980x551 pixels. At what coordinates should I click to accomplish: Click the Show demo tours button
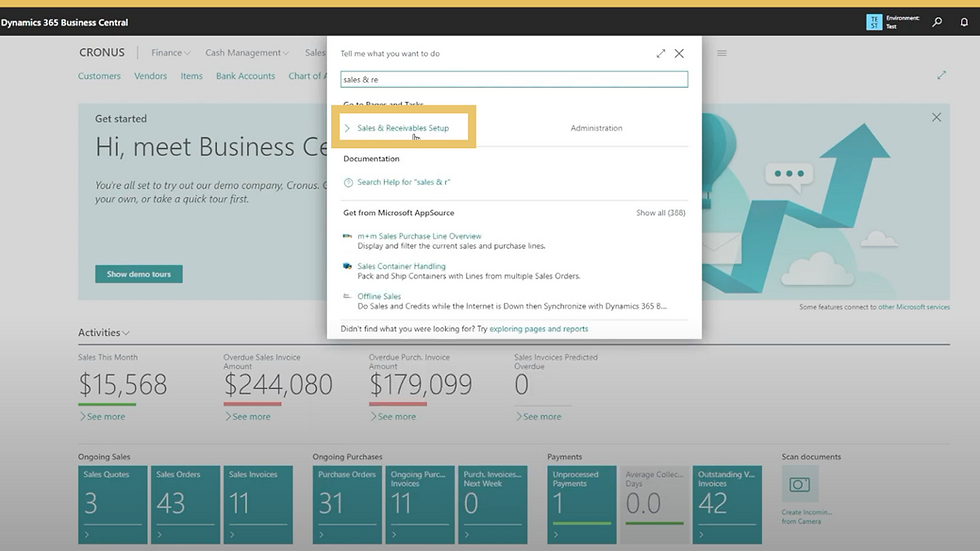point(139,274)
